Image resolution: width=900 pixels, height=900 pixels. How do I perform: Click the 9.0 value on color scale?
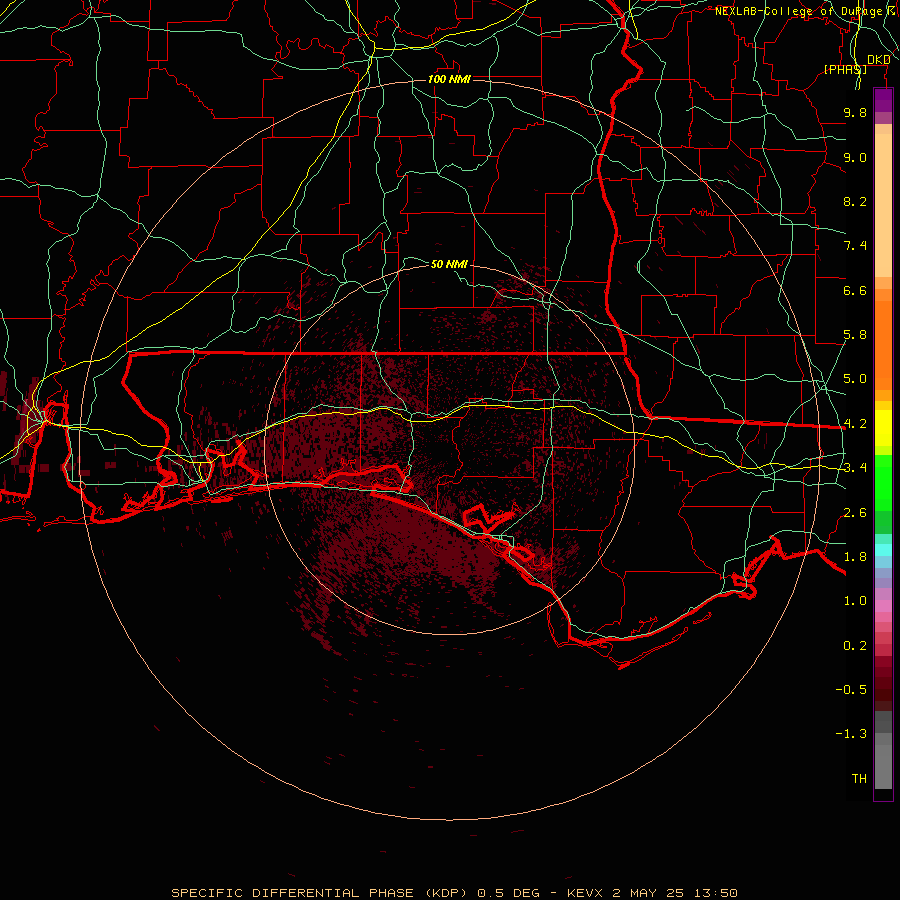855,157
